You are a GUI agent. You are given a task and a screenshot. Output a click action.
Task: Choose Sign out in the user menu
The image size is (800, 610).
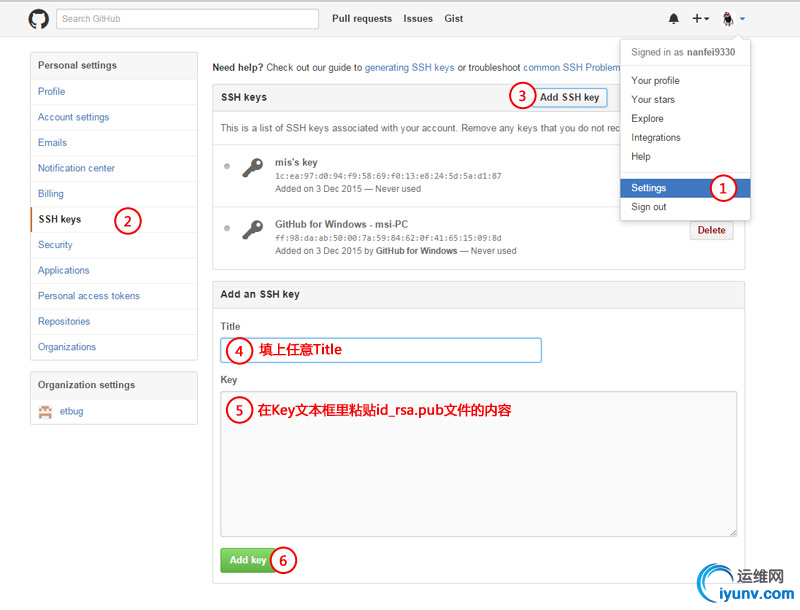[x=648, y=207]
